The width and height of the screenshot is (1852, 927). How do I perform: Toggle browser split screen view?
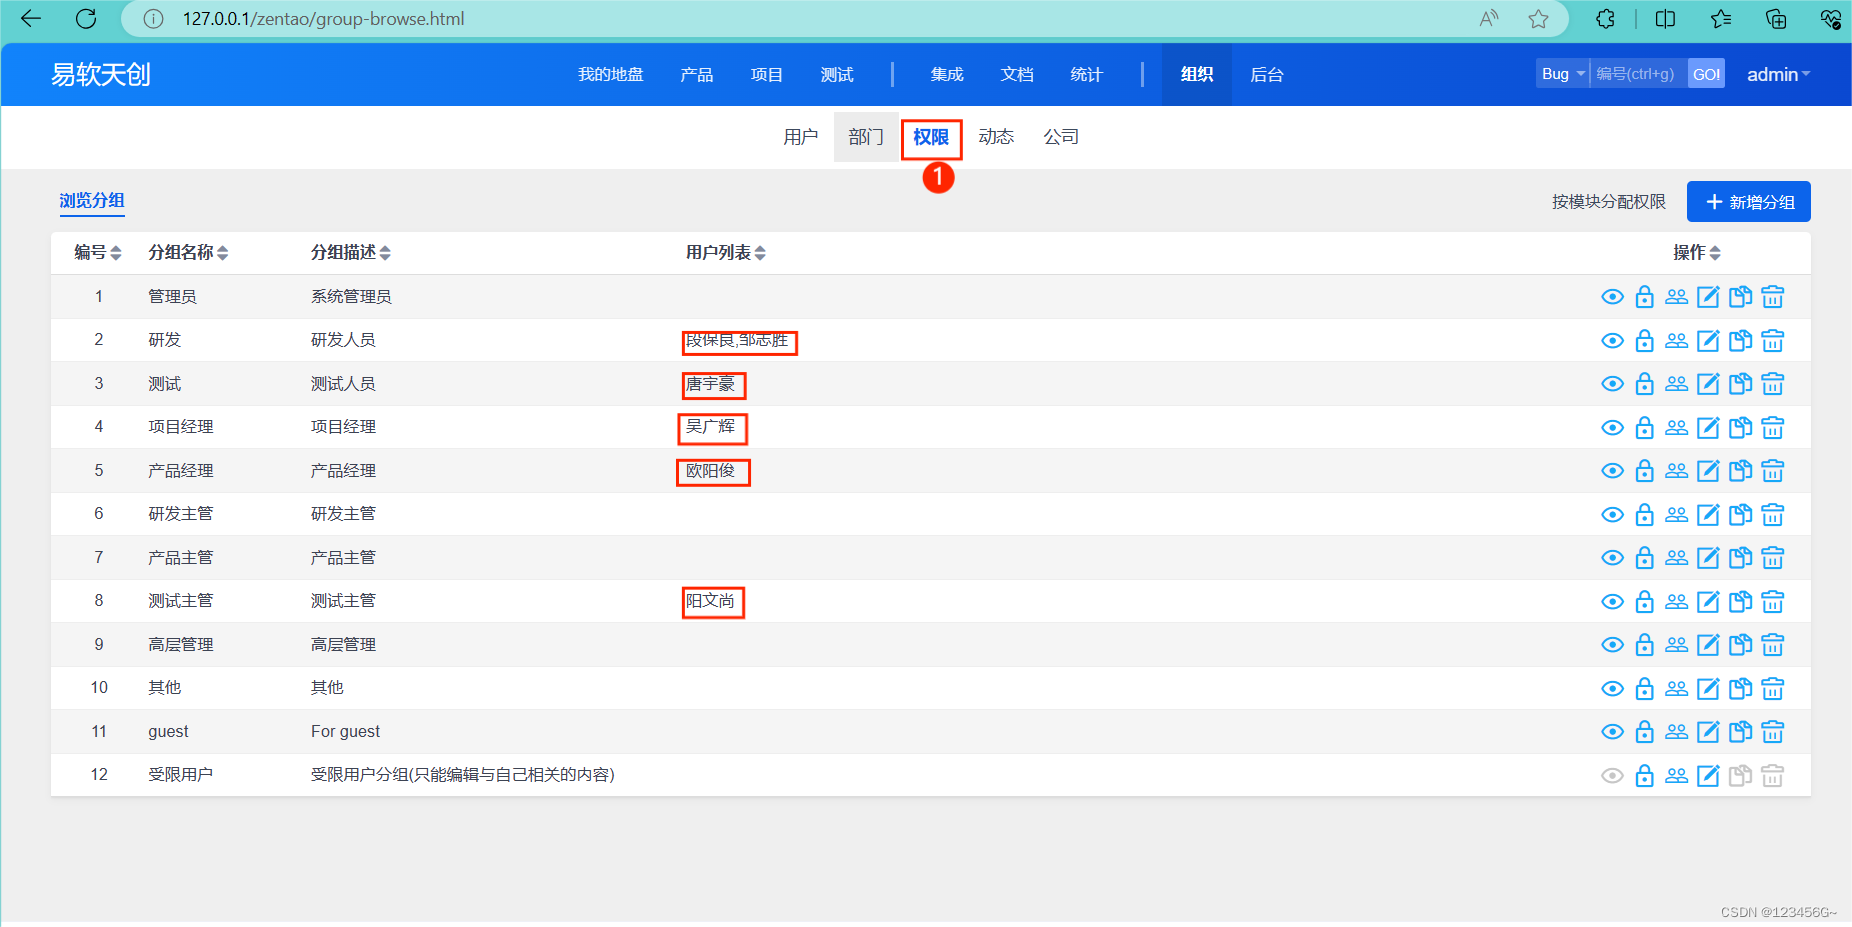[1665, 19]
